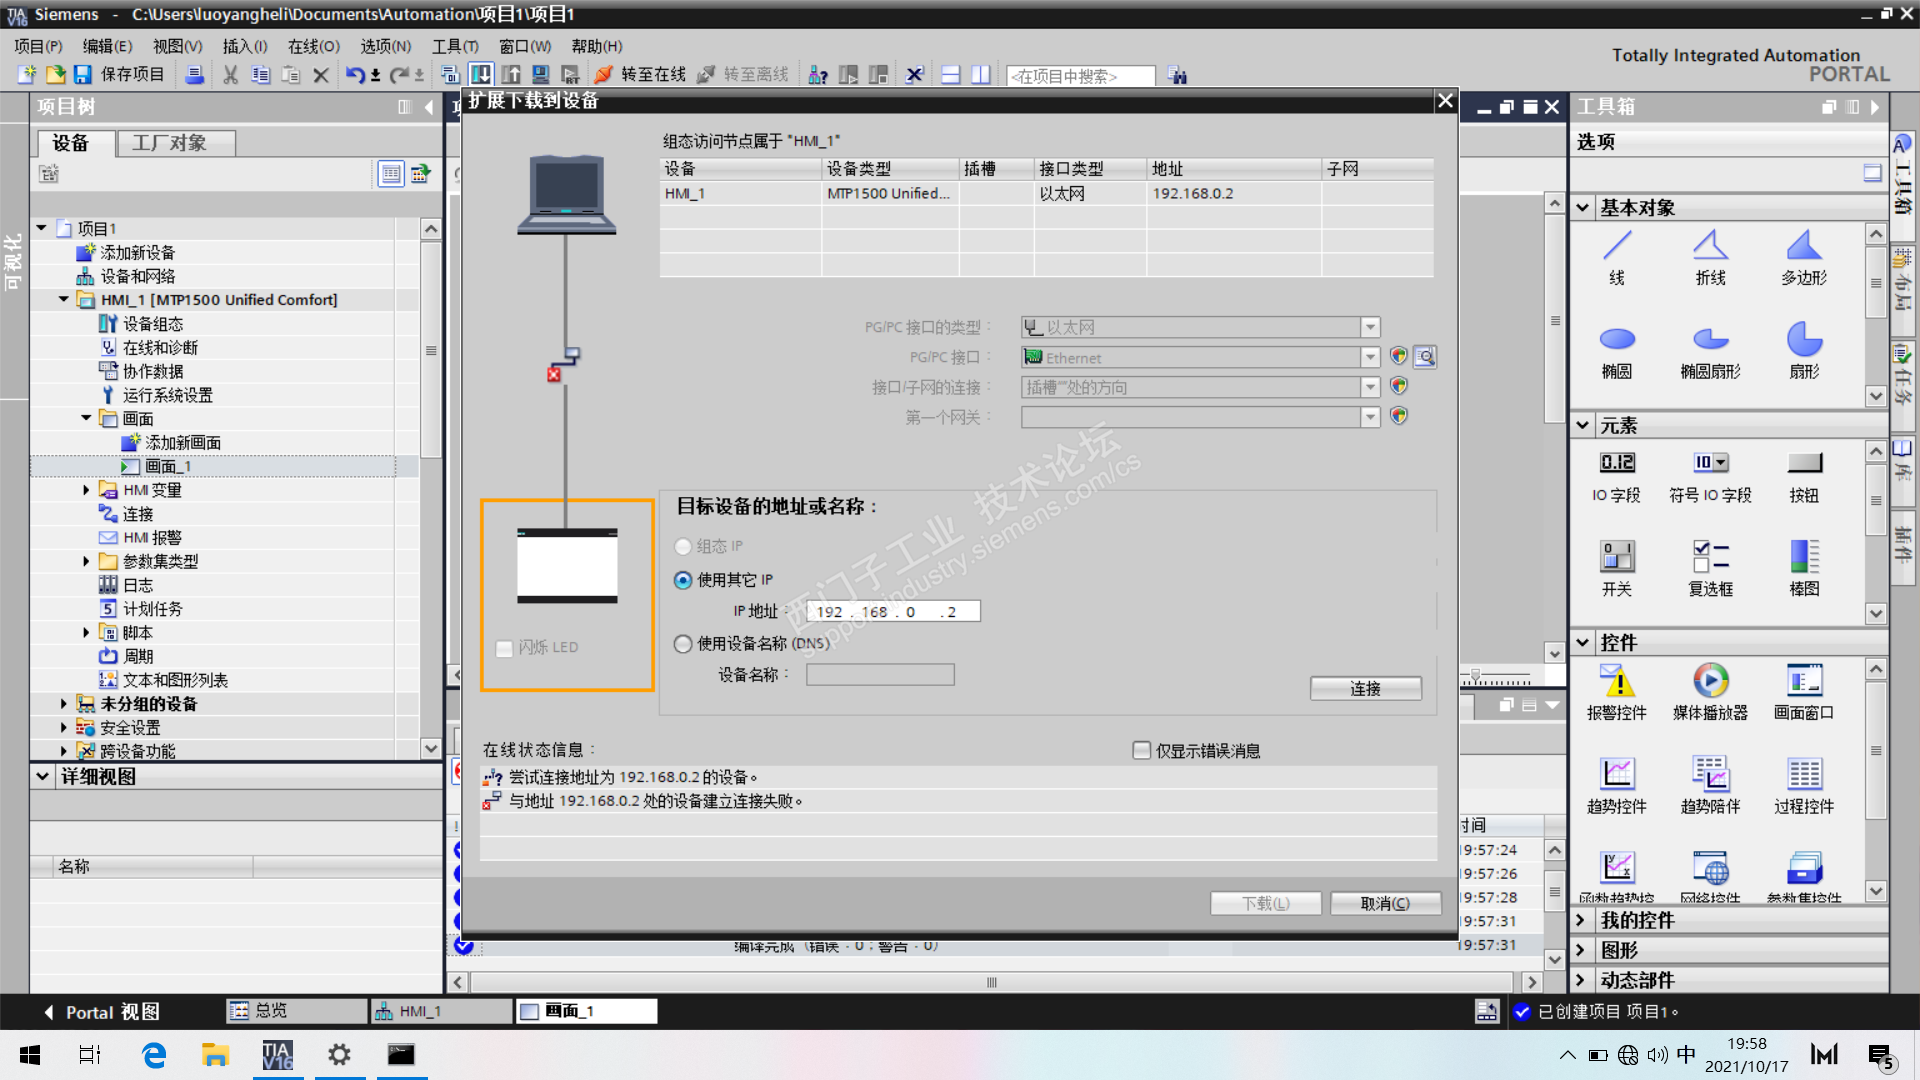Click the IP address input field

[892, 611]
